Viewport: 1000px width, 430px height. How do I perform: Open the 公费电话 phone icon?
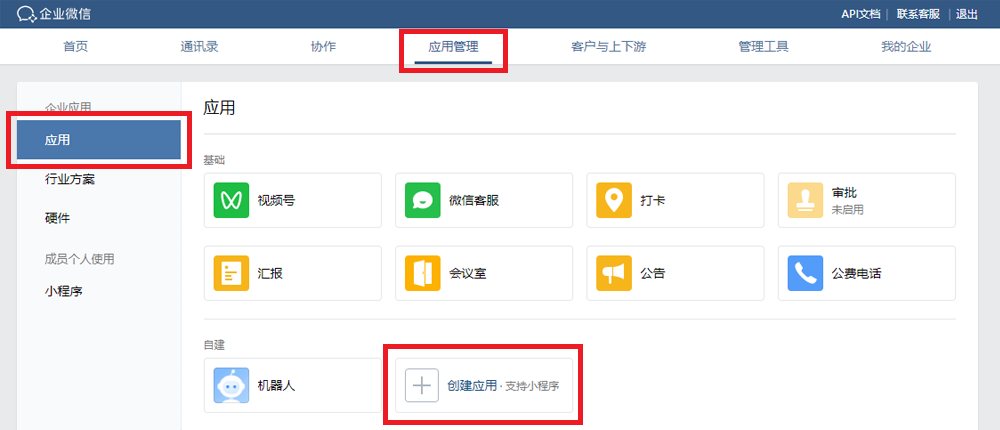[x=805, y=273]
